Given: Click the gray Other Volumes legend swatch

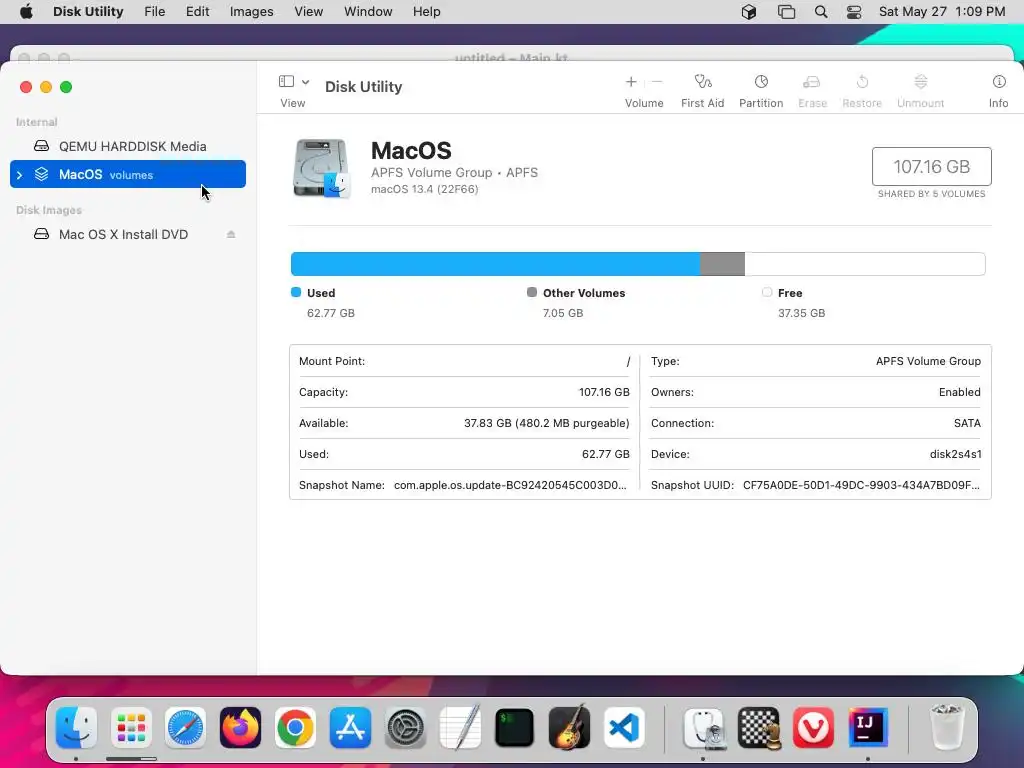Looking at the screenshot, I should (x=532, y=292).
